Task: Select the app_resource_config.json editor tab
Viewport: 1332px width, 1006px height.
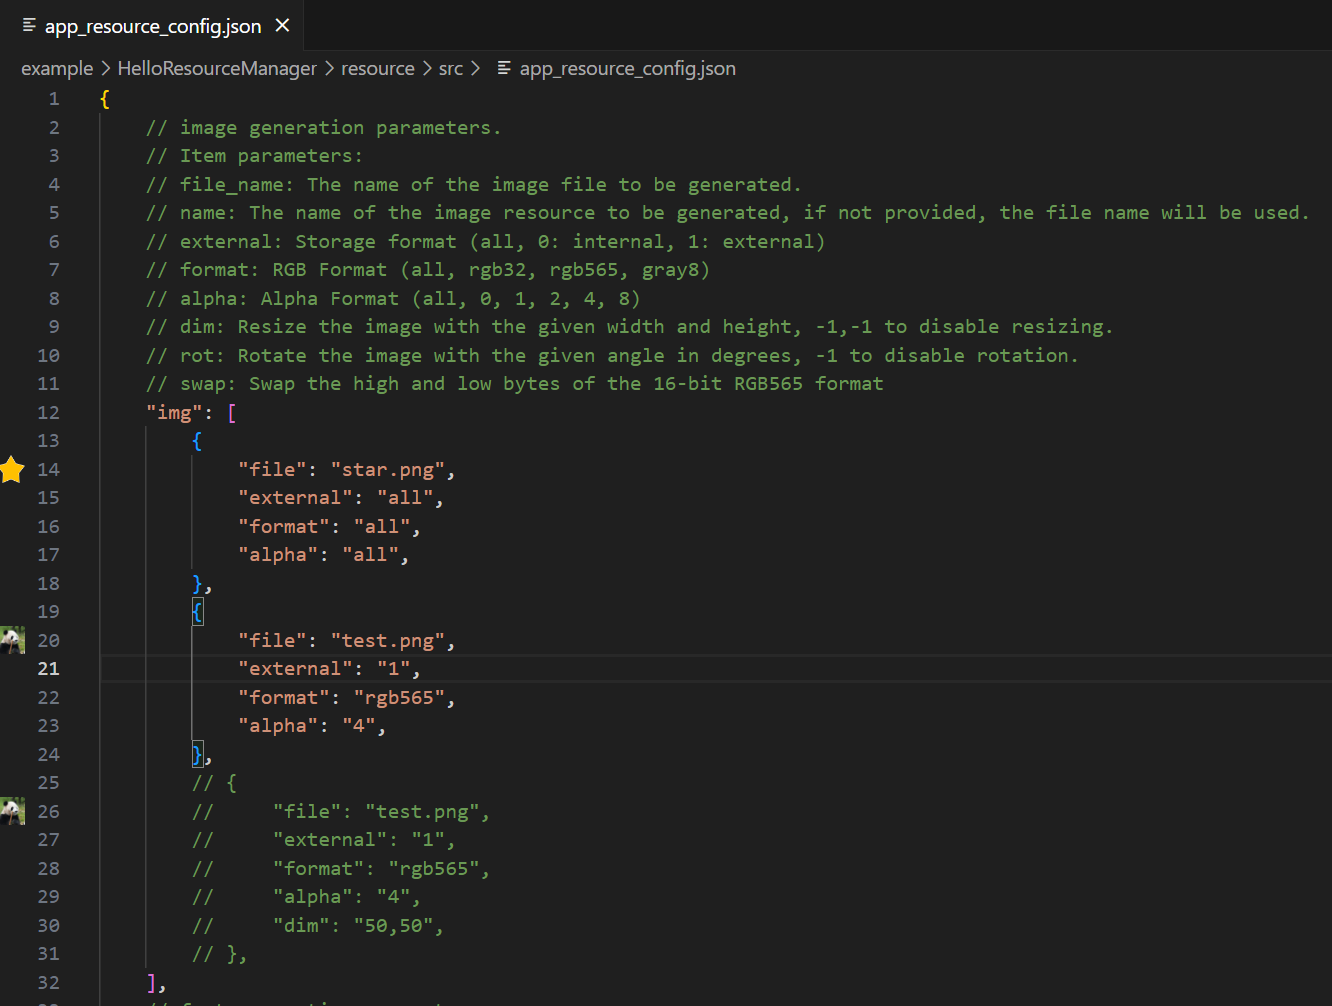Action: [x=151, y=26]
